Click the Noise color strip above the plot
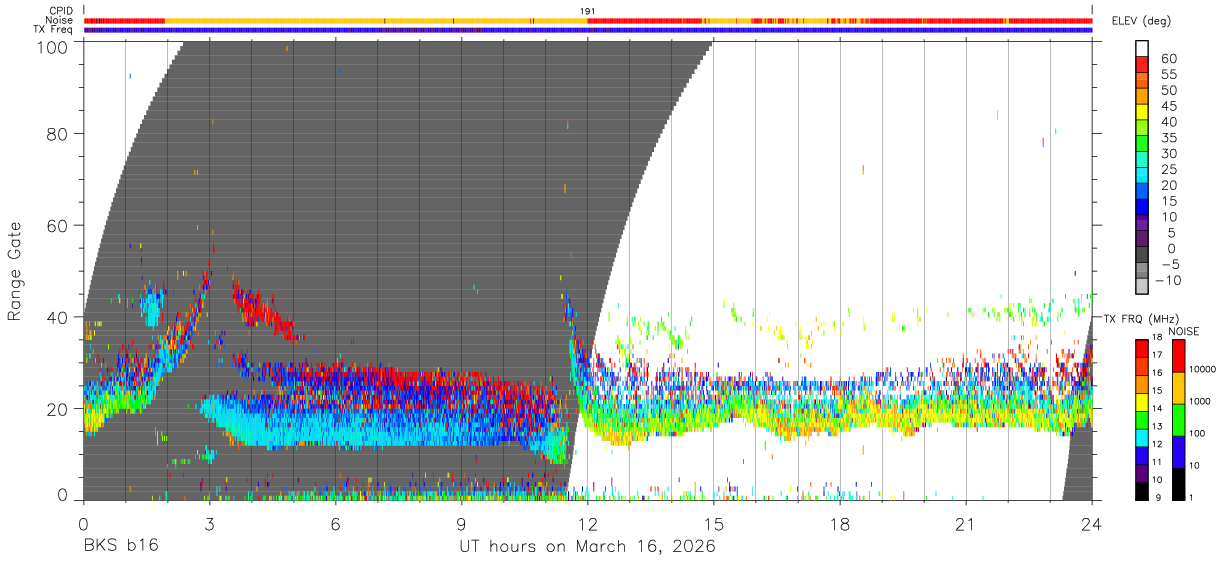This screenshot has width=1228, height=567. point(588,20)
